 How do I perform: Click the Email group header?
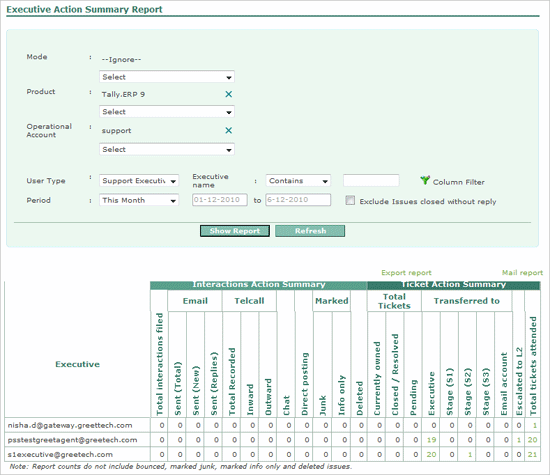tap(195, 301)
